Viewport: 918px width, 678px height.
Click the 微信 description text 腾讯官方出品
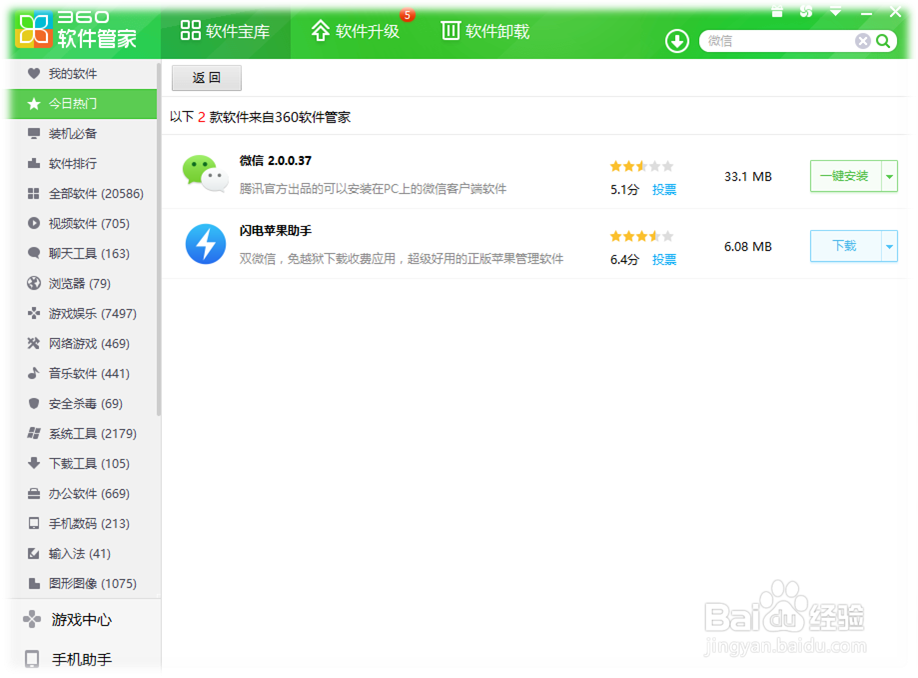coord(373,189)
